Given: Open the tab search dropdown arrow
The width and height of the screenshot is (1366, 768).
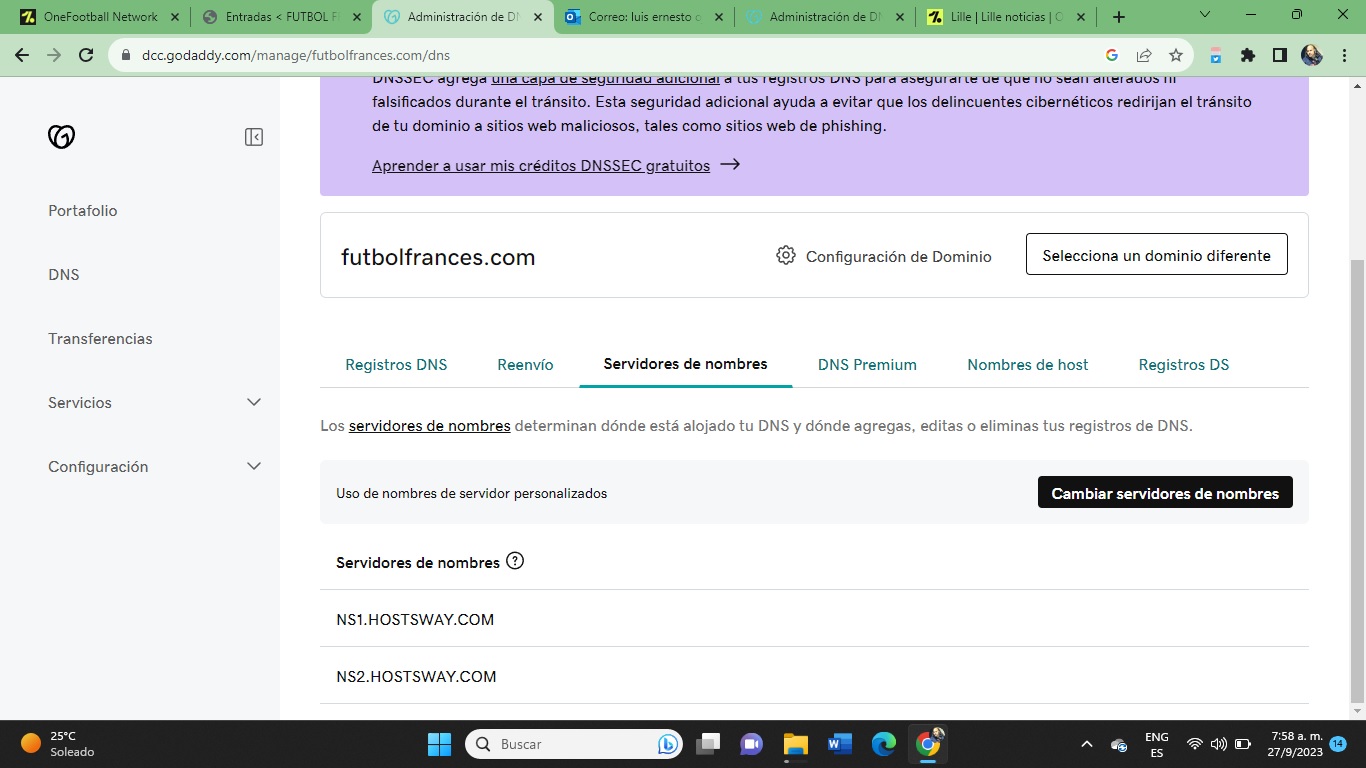Looking at the screenshot, I should (x=1205, y=16).
